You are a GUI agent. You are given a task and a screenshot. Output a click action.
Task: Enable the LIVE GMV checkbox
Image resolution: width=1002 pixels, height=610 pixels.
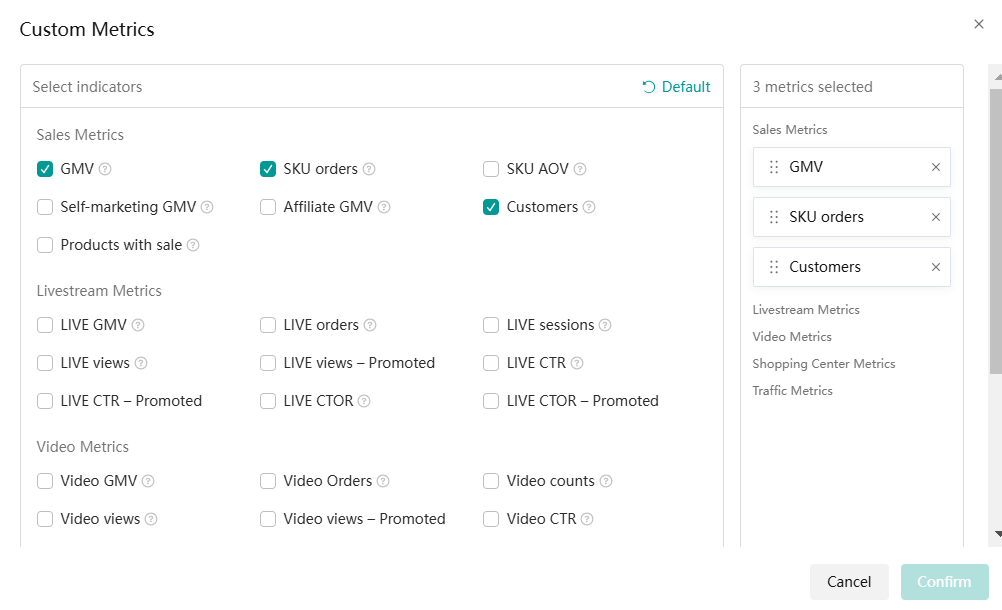pos(45,325)
